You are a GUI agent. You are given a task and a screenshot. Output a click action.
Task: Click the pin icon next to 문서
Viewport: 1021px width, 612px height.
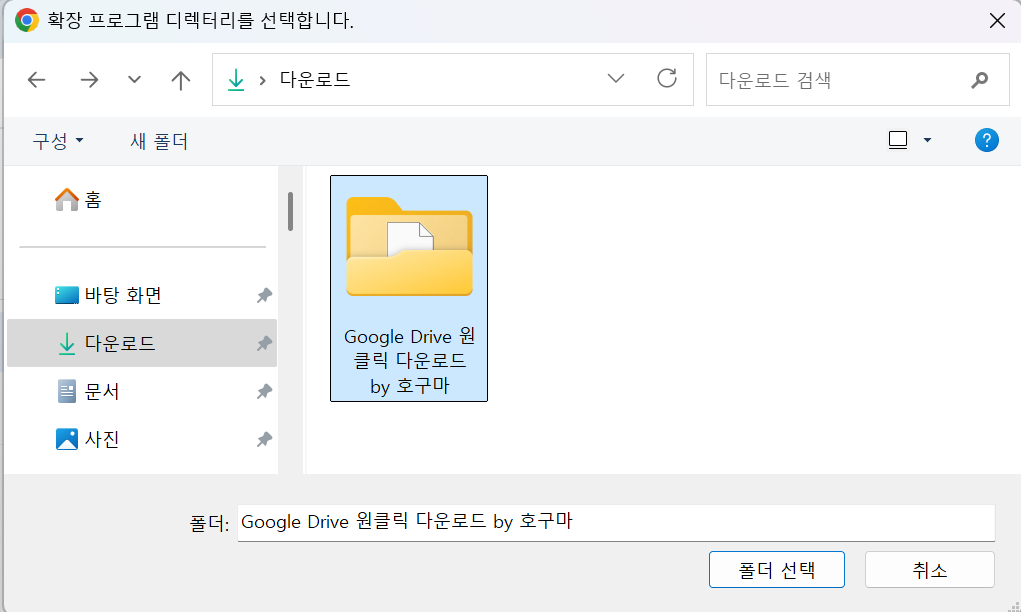pyautogui.click(x=264, y=391)
